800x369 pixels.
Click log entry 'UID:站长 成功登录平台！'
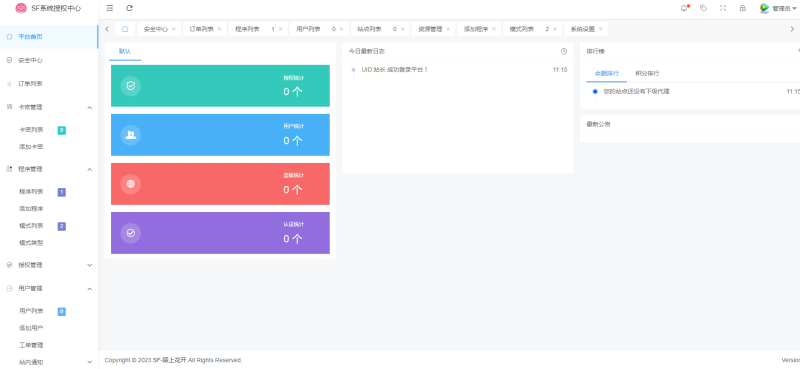[x=394, y=69]
